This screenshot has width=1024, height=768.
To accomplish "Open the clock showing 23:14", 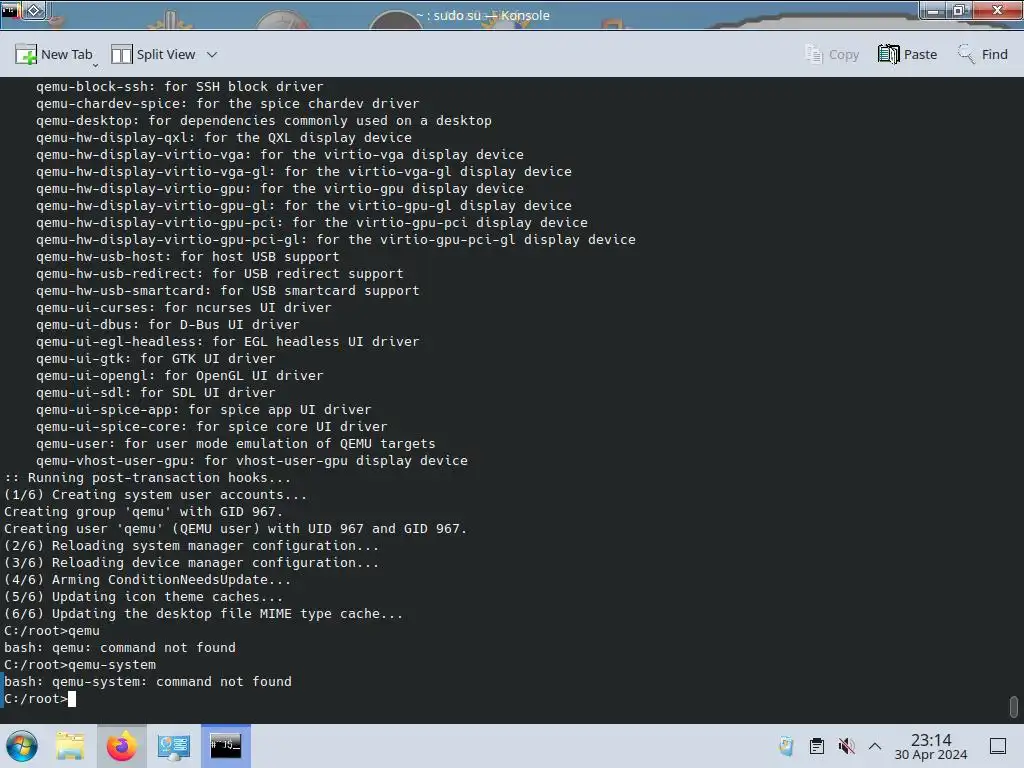I will (931, 746).
